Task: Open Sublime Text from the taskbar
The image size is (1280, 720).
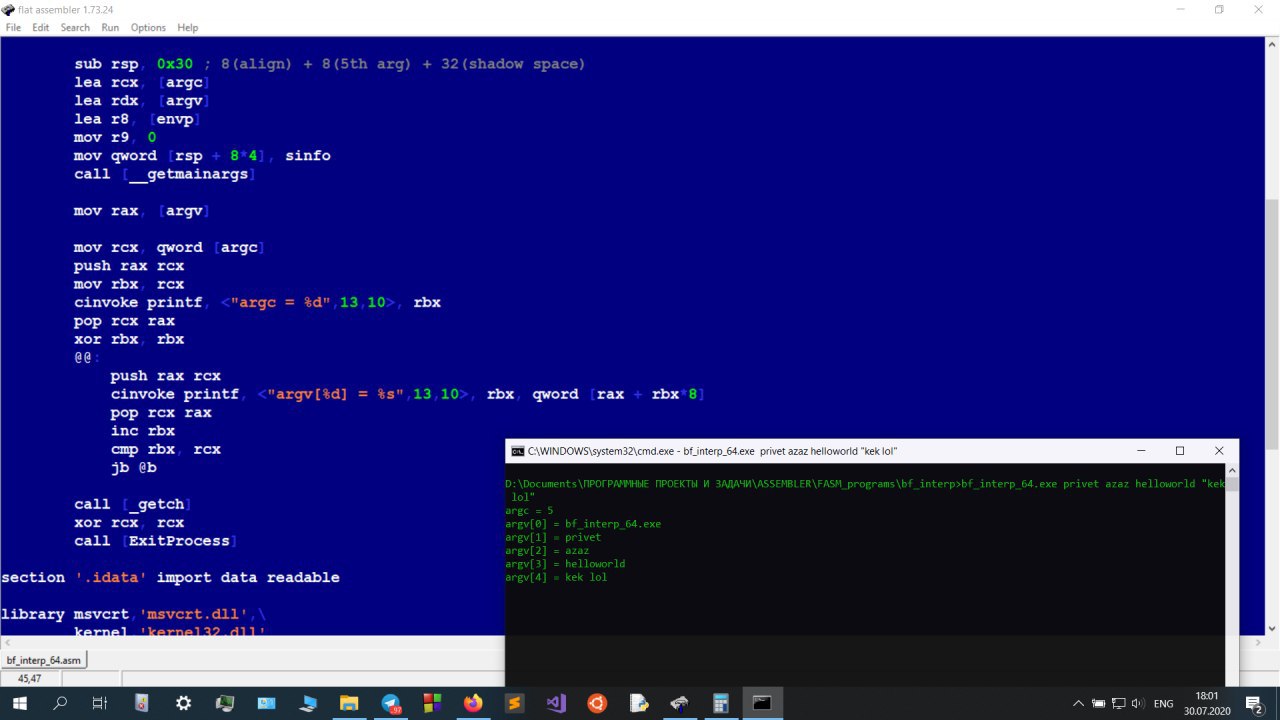Action: pyautogui.click(x=514, y=703)
